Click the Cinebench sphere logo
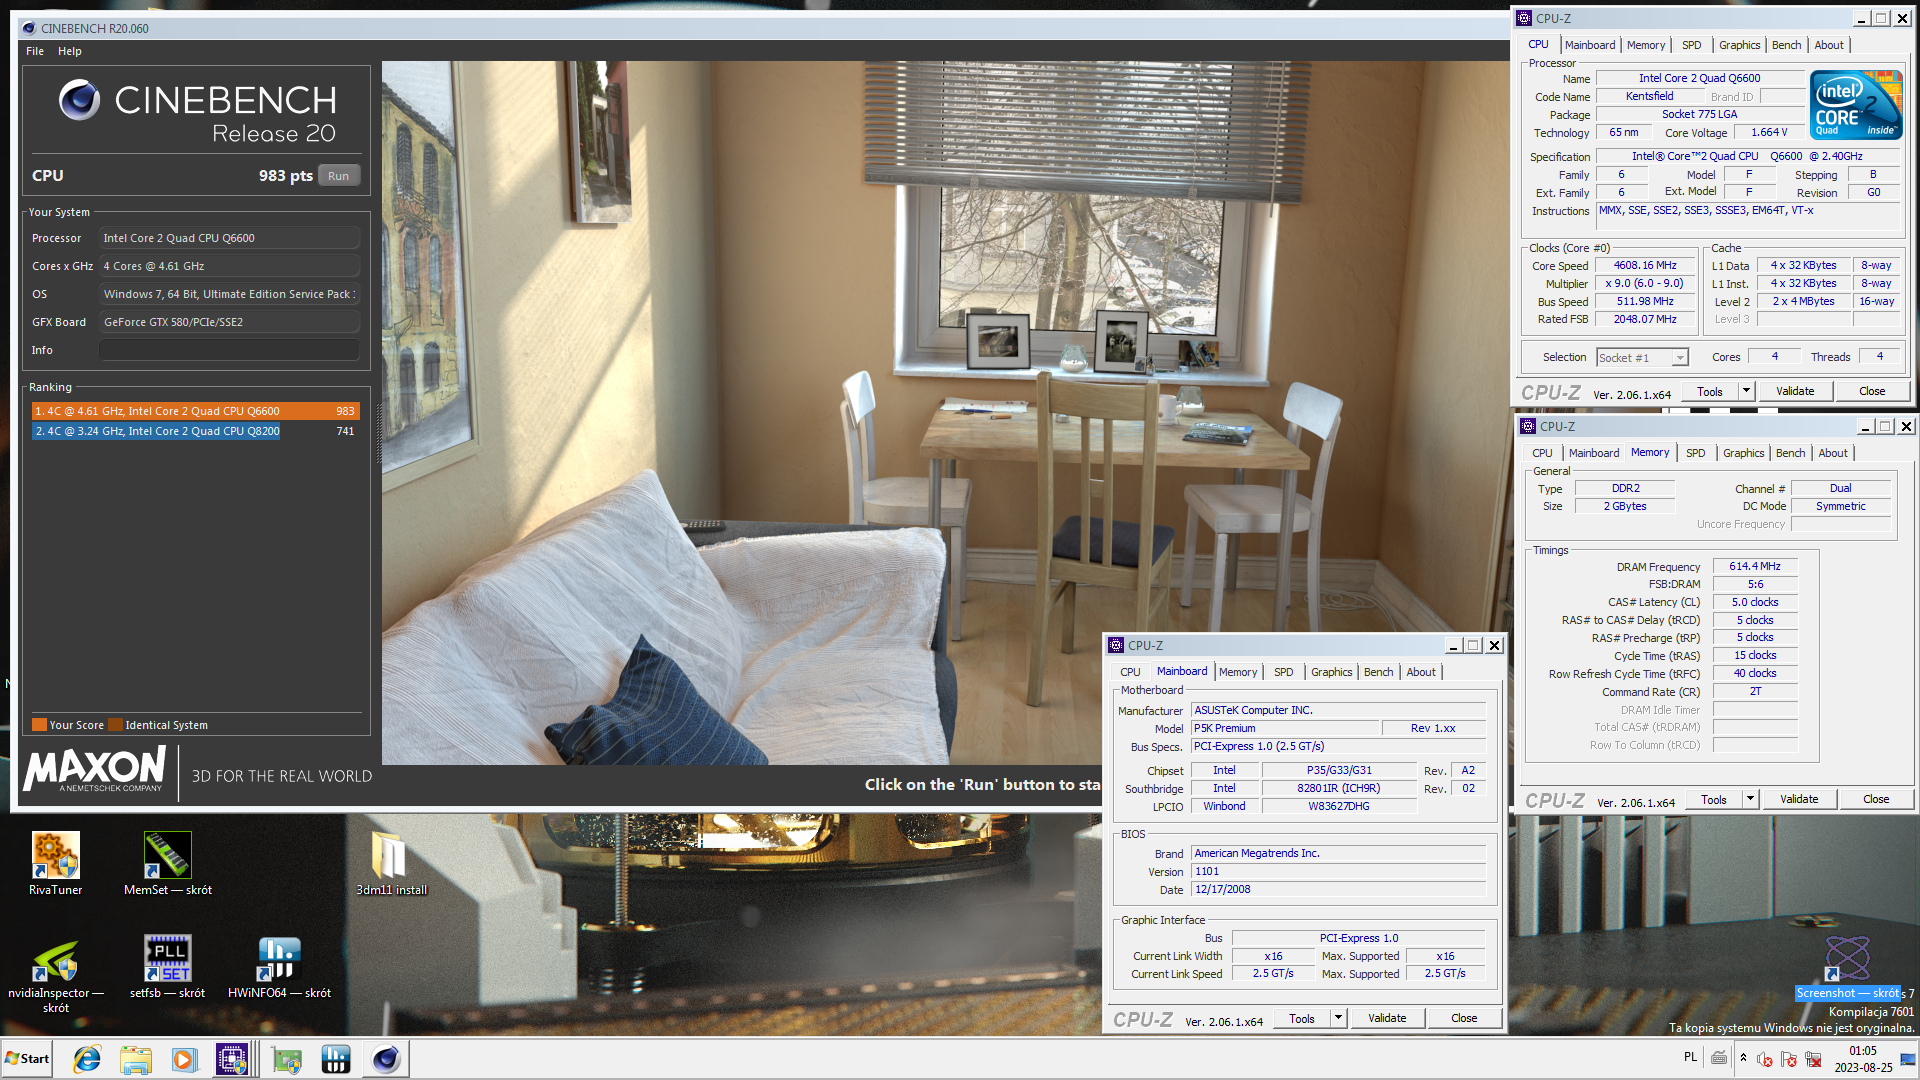The image size is (1920, 1080). pos(79,100)
